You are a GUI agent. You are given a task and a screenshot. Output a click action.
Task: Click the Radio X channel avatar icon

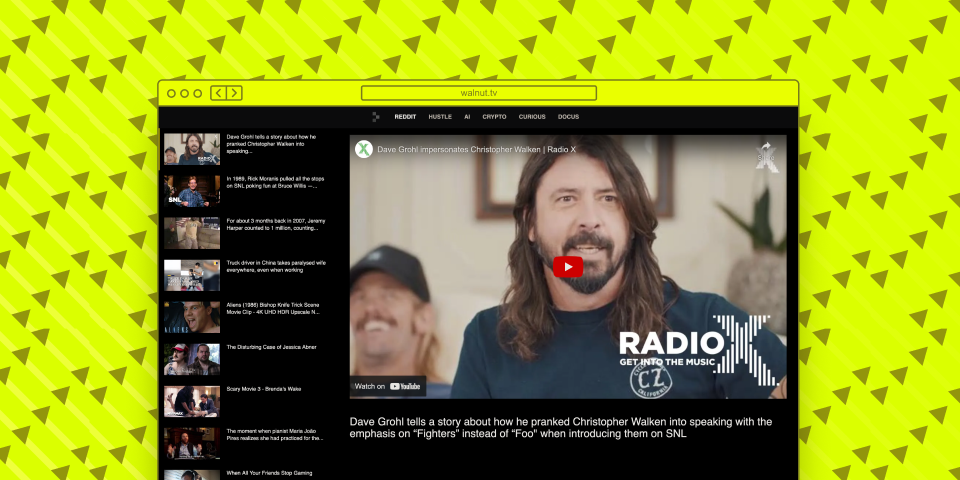pos(364,149)
